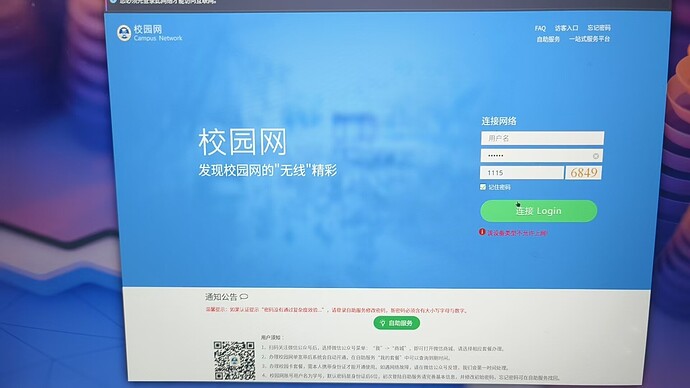Click the large 校园网 banner title
The image size is (690, 388).
pyautogui.click(x=242, y=142)
